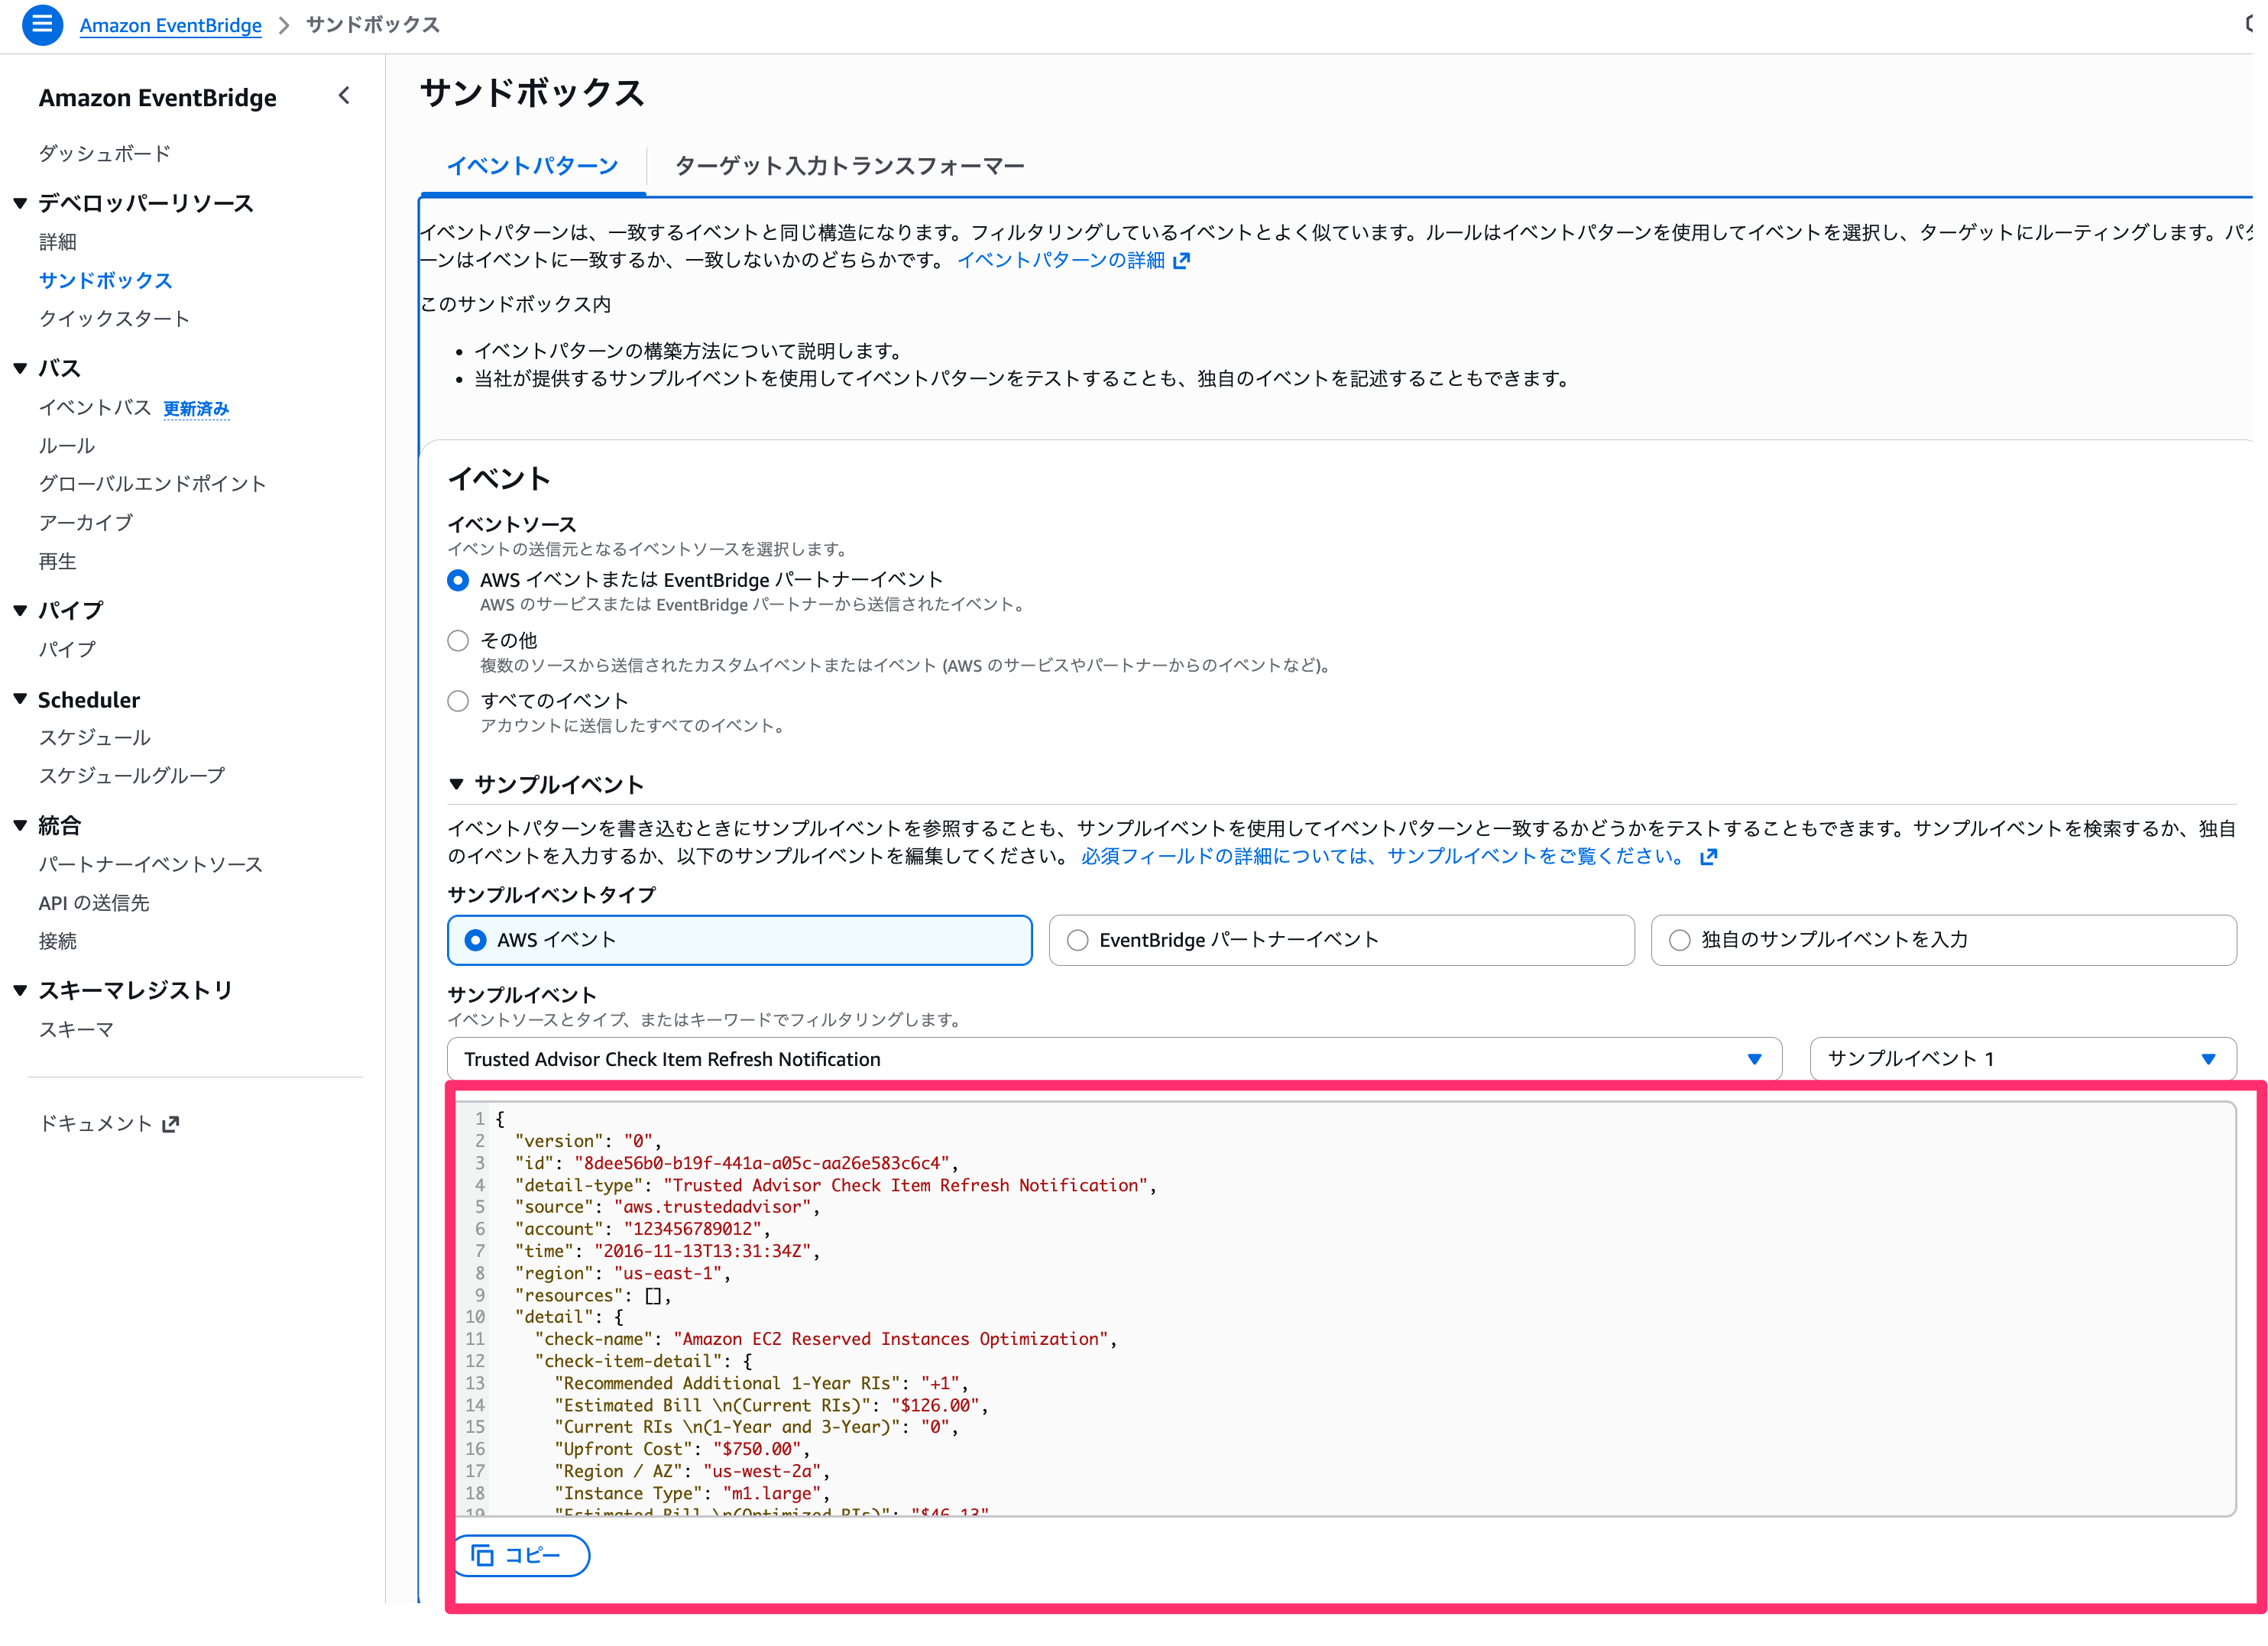The width and height of the screenshot is (2268, 1646).
Task: Open ルール from the sidebar
Action: click(x=64, y=445)
